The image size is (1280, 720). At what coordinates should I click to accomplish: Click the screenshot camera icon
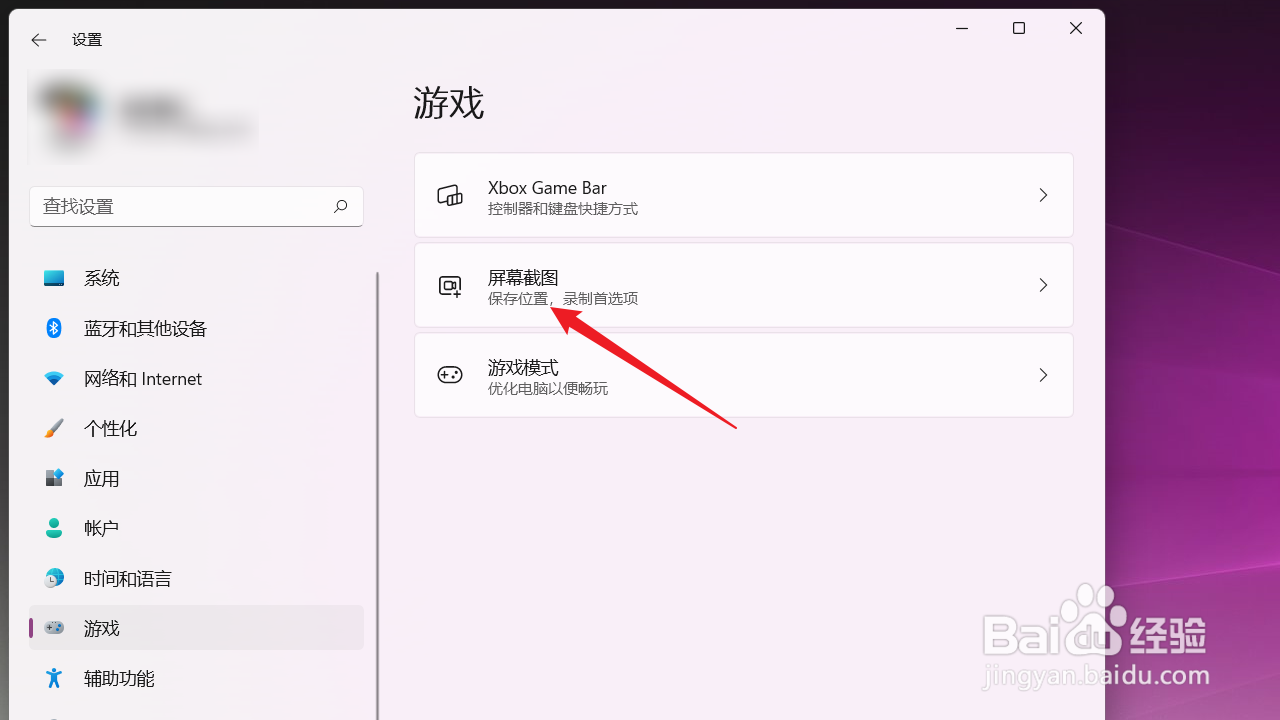(x=450, y=285)
